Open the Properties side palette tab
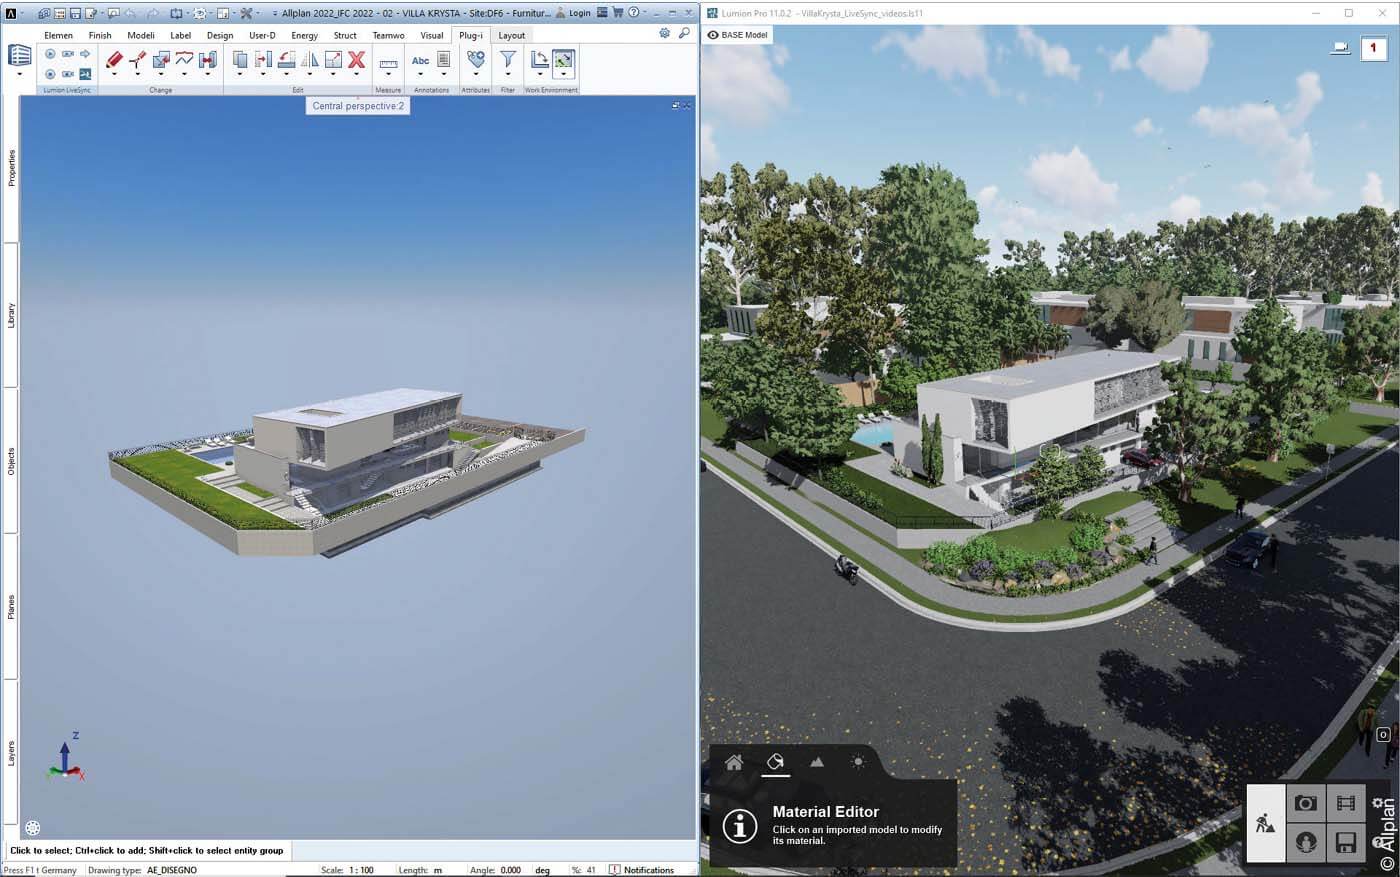 [11, 168]
